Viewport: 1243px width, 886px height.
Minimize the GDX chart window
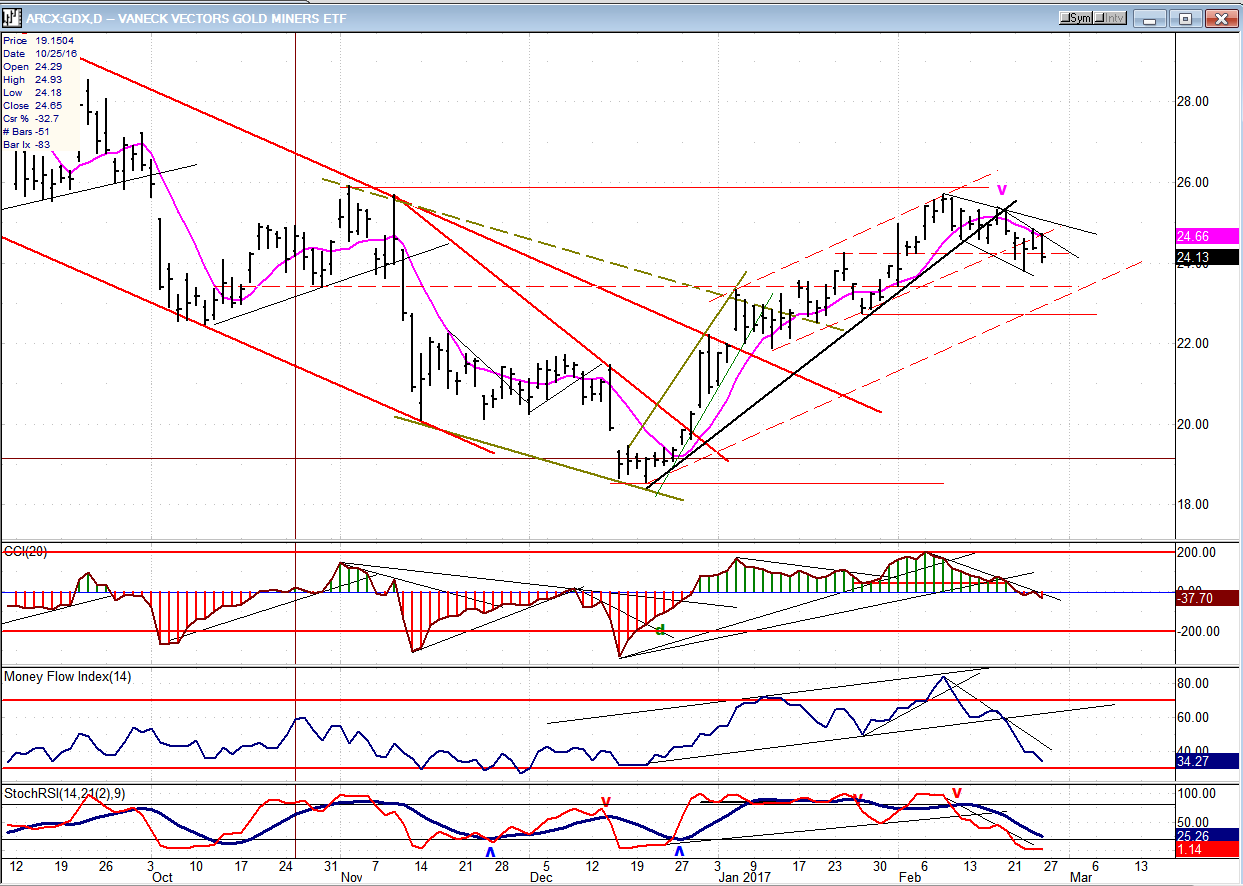click(x=1151, y=18)
